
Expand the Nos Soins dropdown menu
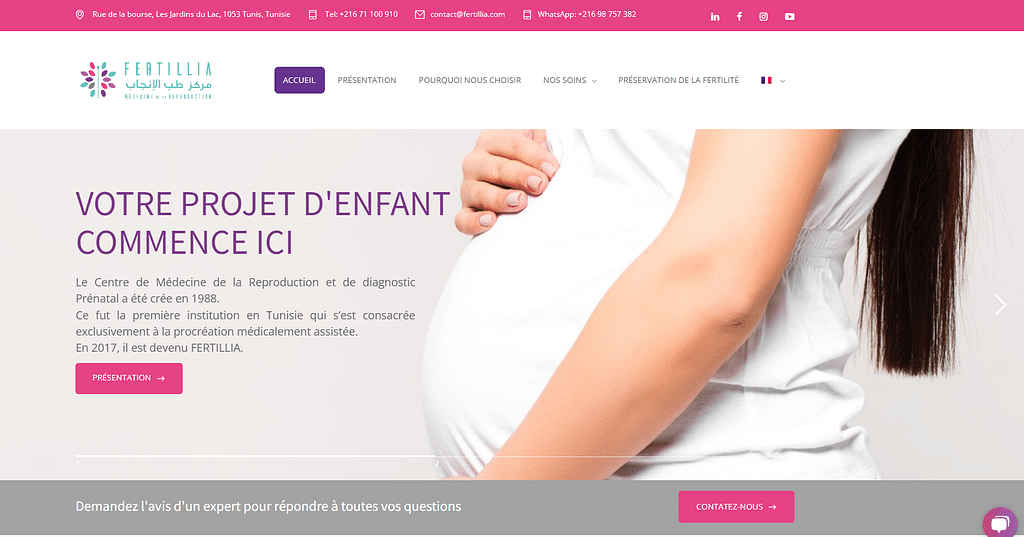(569, 80)
